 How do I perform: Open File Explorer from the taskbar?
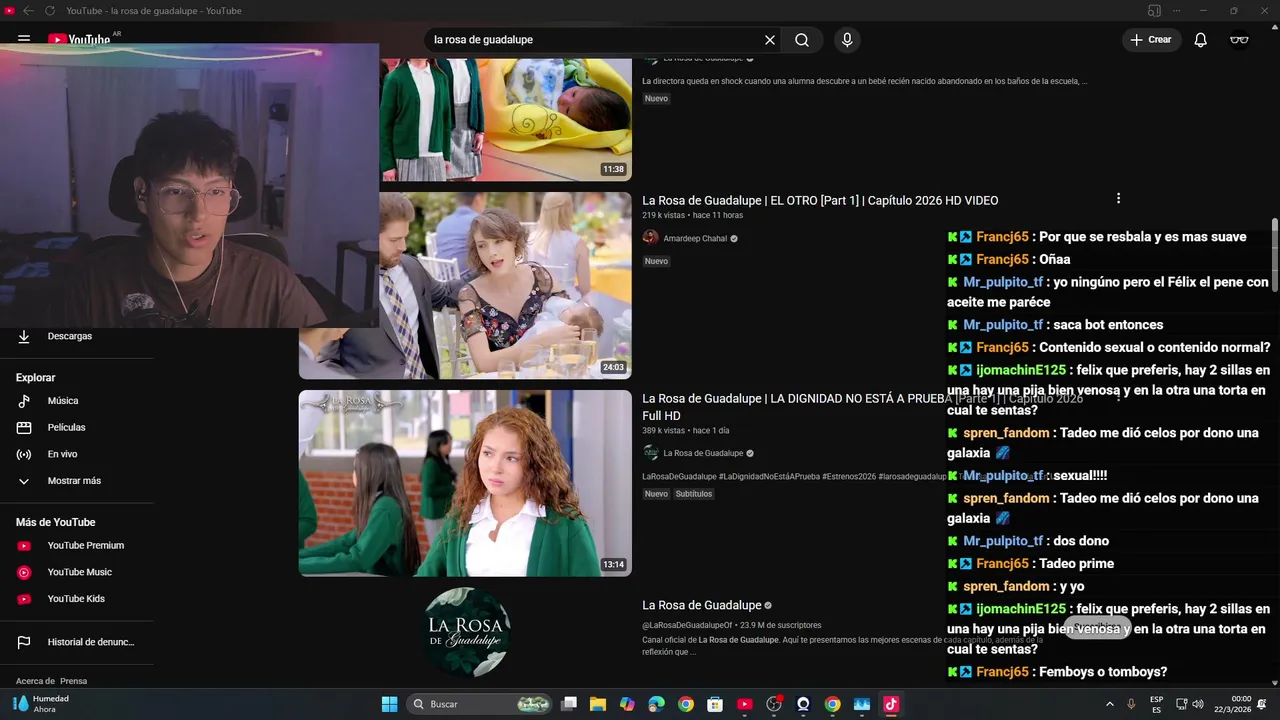598,704
